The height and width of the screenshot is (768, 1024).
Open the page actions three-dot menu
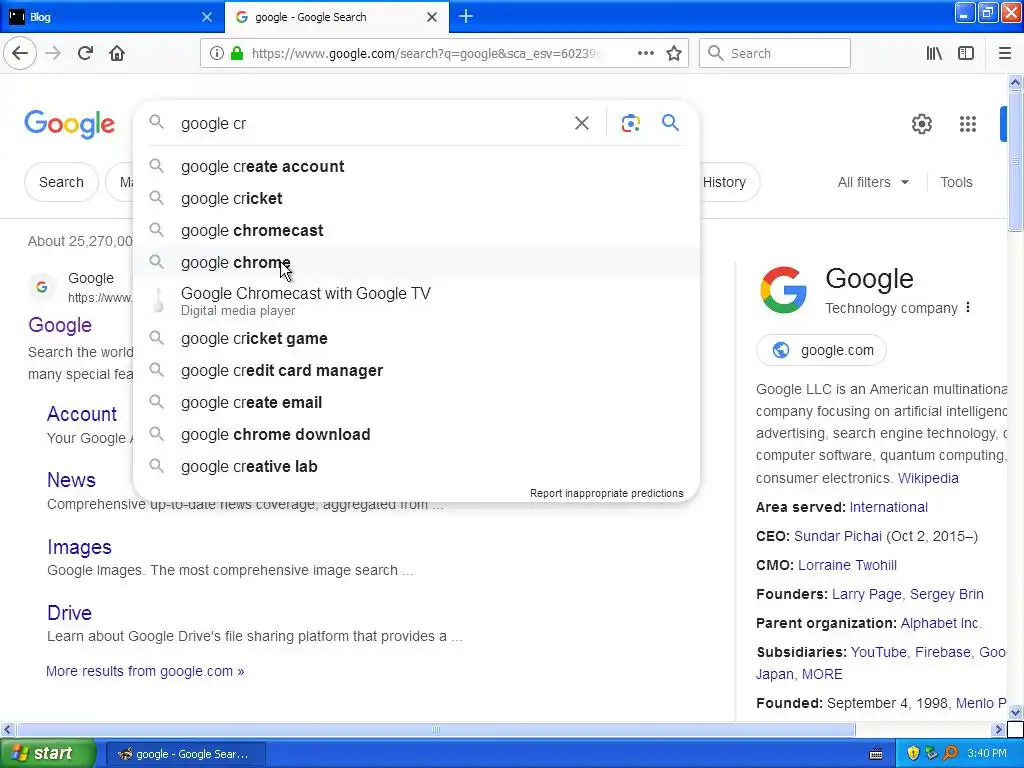[x=645, y=53]
